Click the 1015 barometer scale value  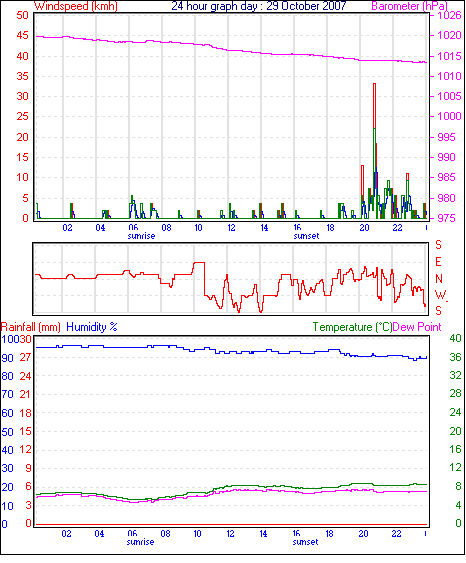[x=449, y=56]
